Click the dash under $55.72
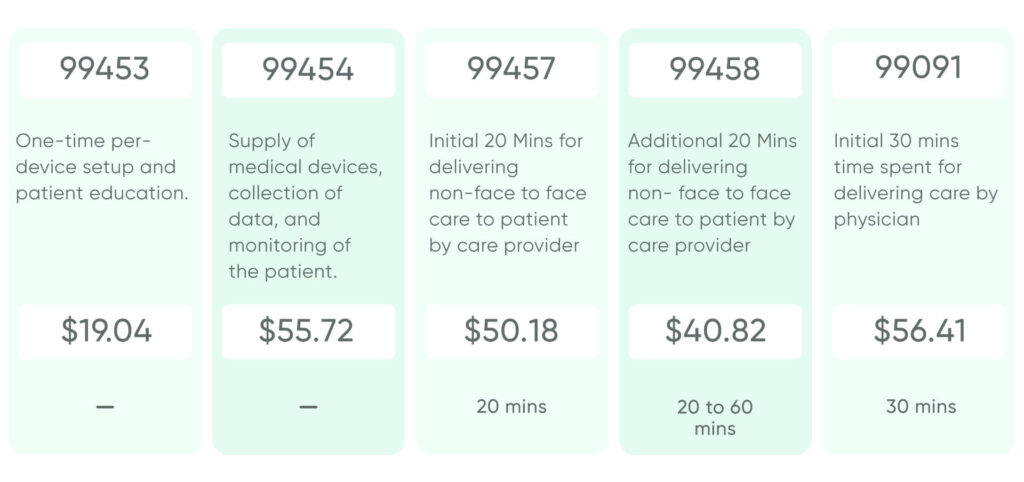1024x482 pixels. click(308, 407)
